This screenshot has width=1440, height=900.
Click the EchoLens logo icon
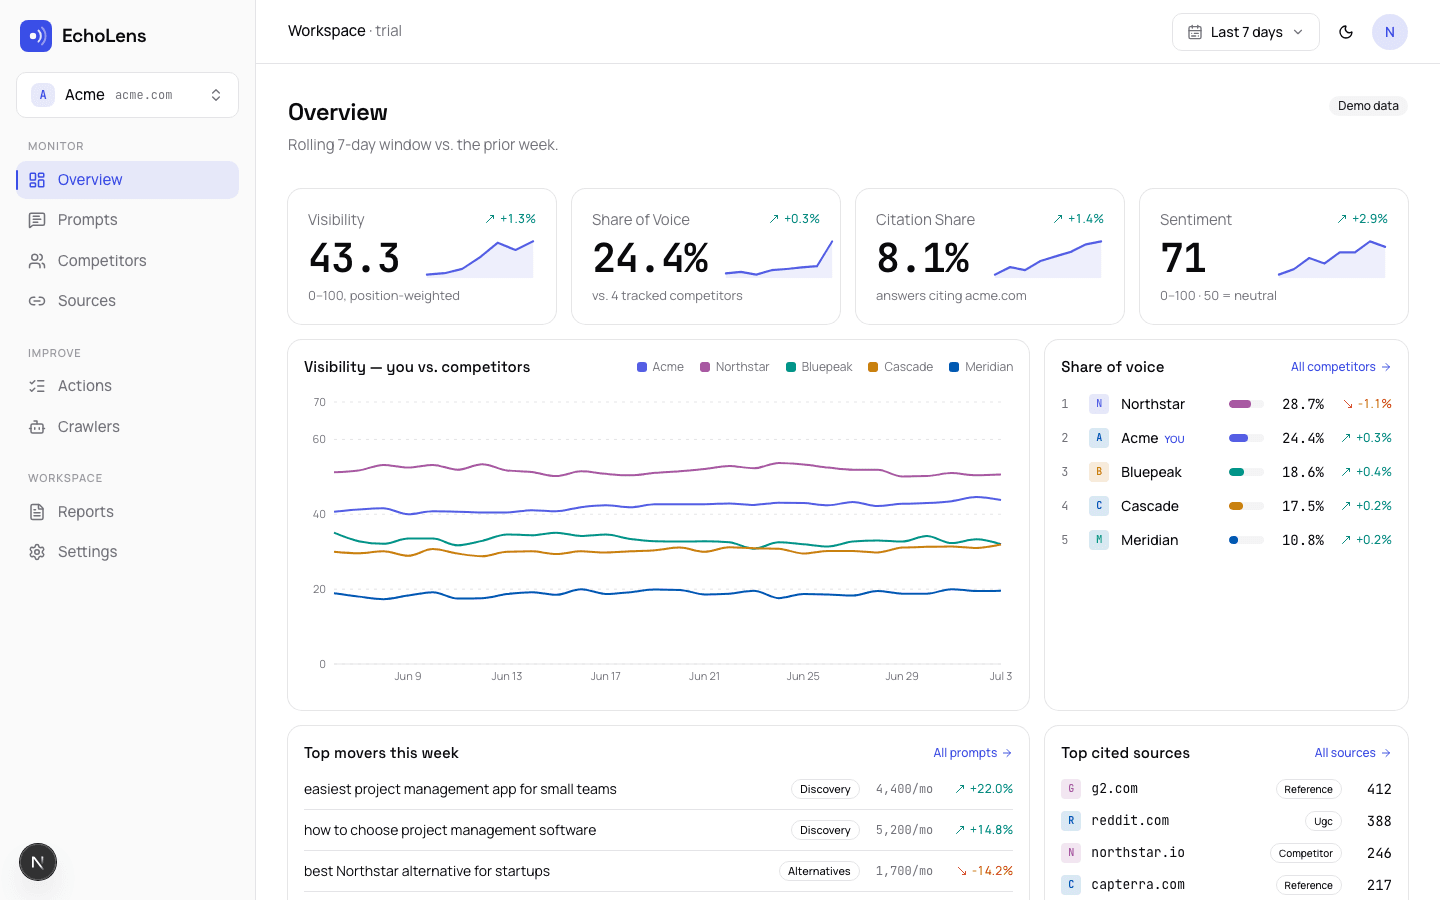[x=36, y=36]
